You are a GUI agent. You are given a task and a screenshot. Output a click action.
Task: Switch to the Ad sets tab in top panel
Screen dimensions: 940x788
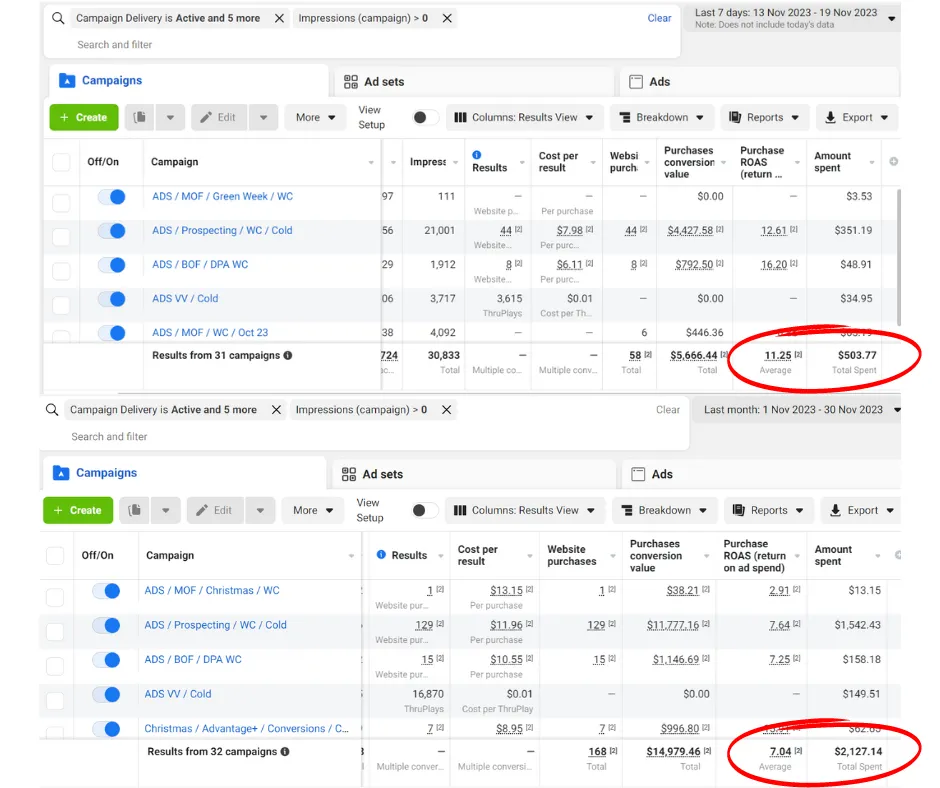373,82
